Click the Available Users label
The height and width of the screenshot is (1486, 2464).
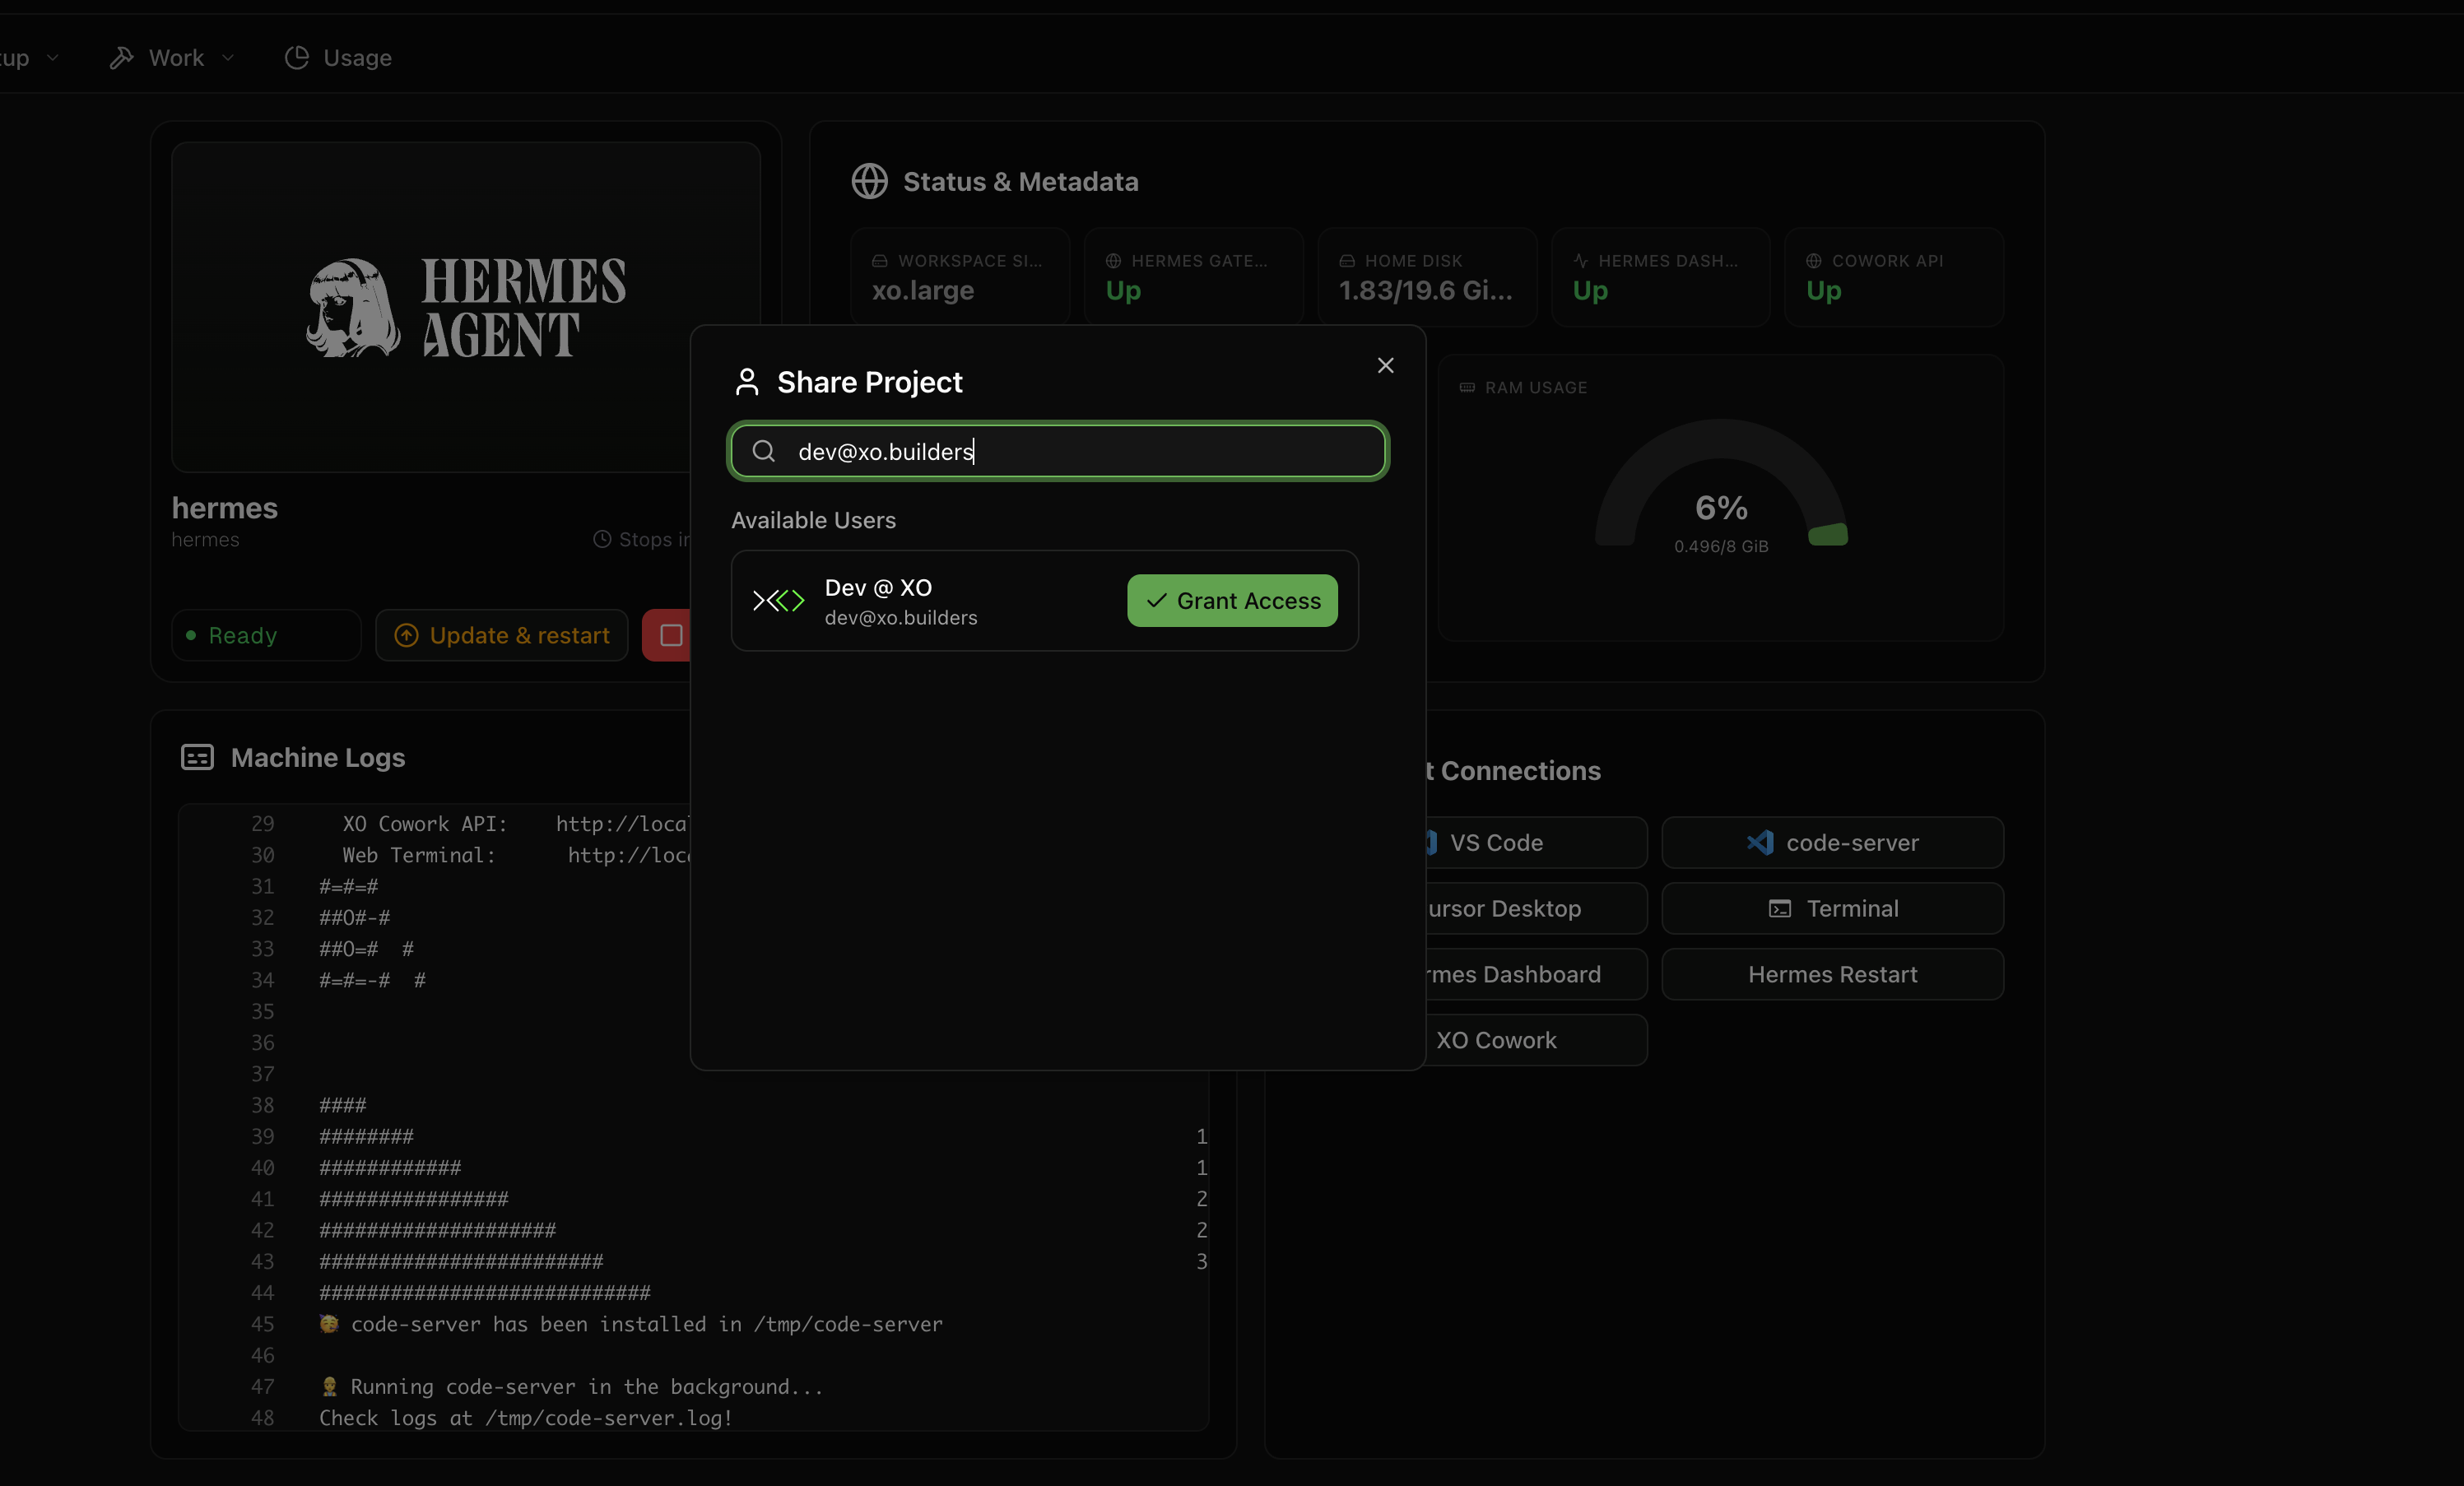tap(813, 520)
